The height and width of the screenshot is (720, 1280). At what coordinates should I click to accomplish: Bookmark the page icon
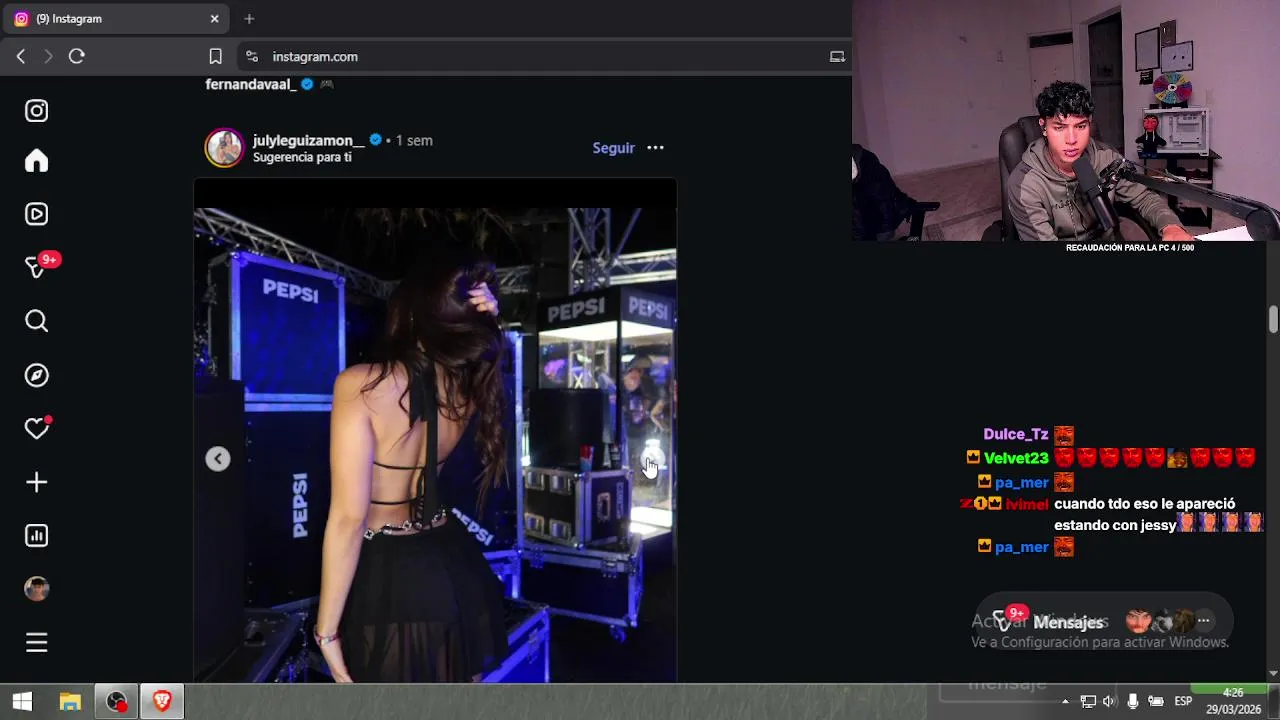(215, 57)
